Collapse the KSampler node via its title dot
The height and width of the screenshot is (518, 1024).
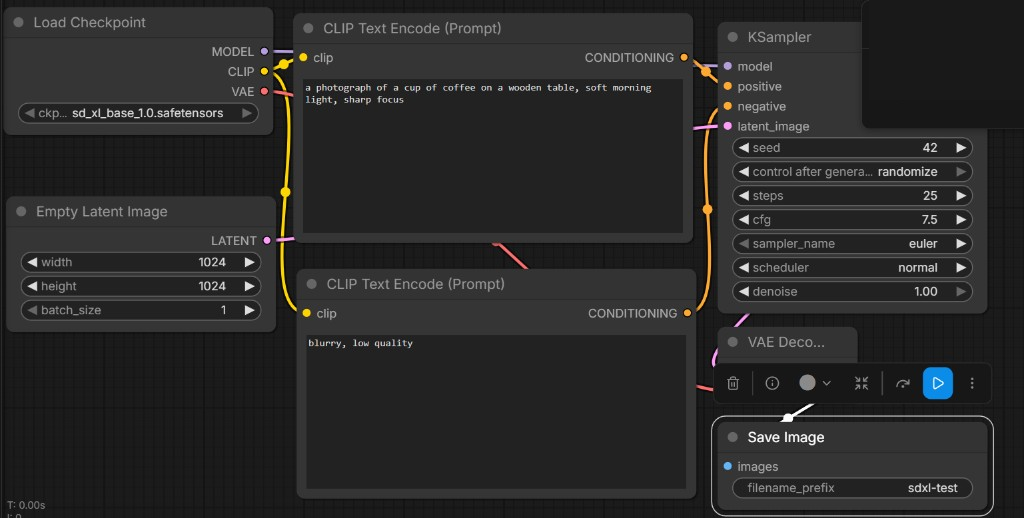coord(733,37)
